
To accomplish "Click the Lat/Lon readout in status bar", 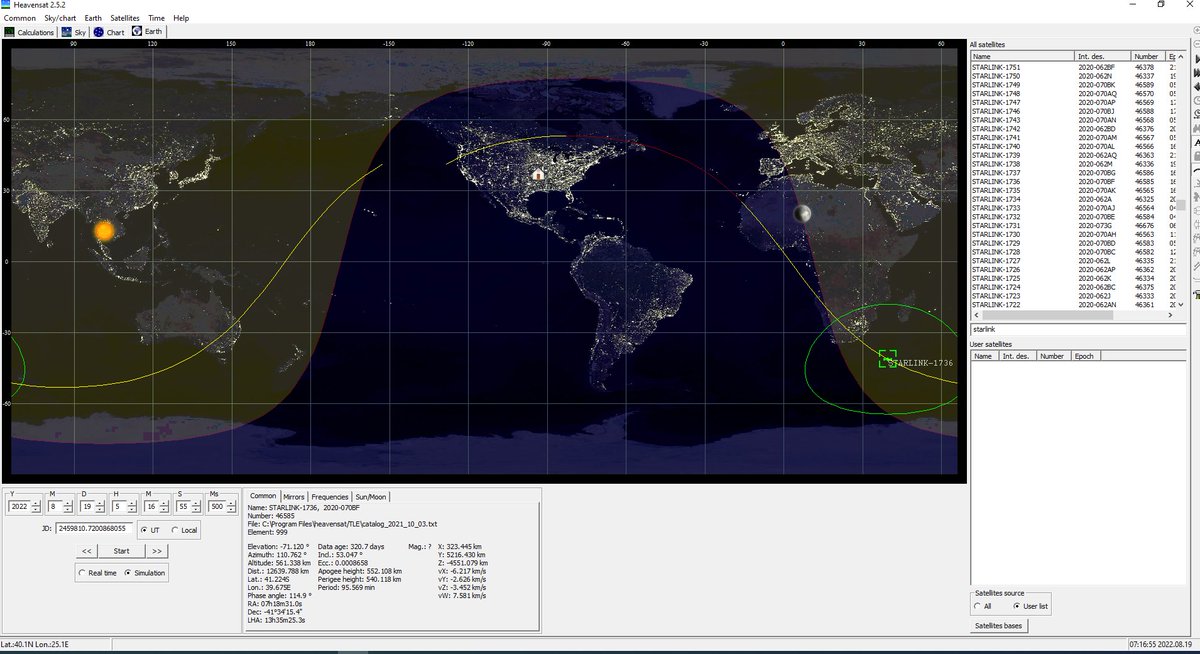I will point(33,646).
